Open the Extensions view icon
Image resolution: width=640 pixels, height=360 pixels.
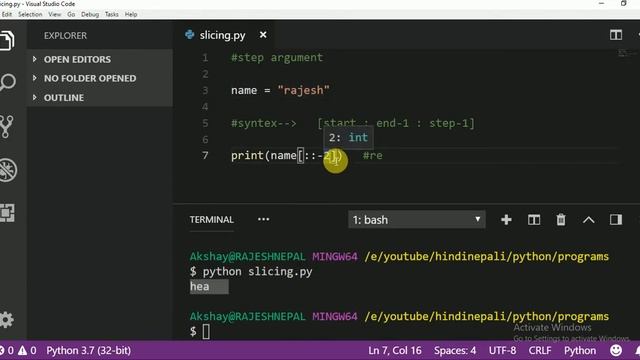pyautogui.click(x=7, y=213)
